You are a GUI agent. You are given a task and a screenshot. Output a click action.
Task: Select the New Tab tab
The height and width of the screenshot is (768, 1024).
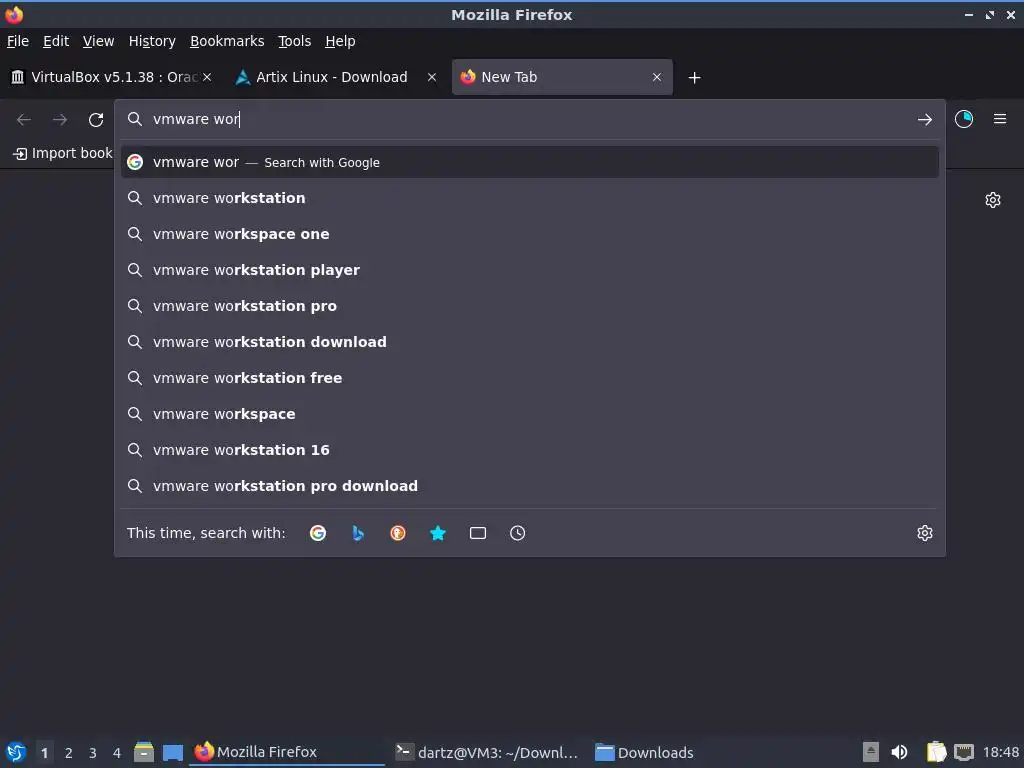point(562,77)
